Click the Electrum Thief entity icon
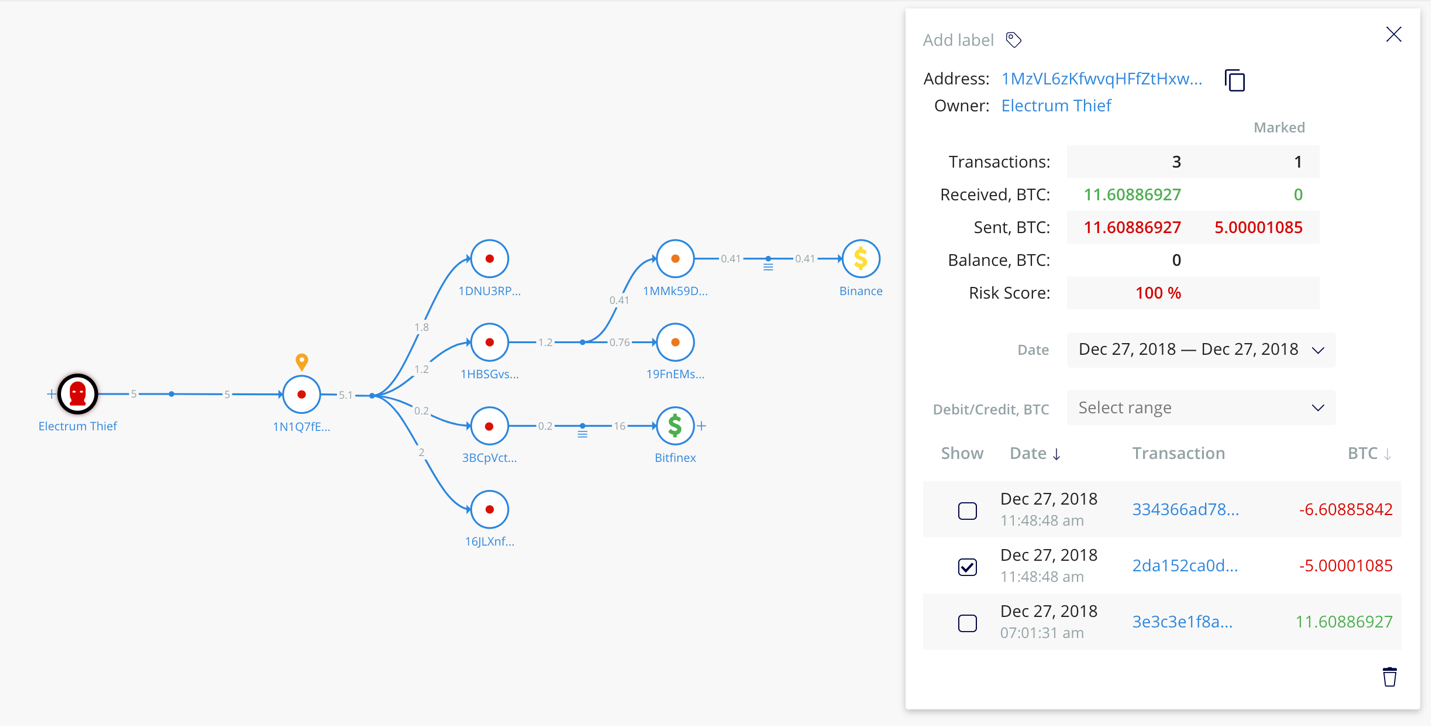The width and height of the screenshot is (1431, 726). point(78,394)
